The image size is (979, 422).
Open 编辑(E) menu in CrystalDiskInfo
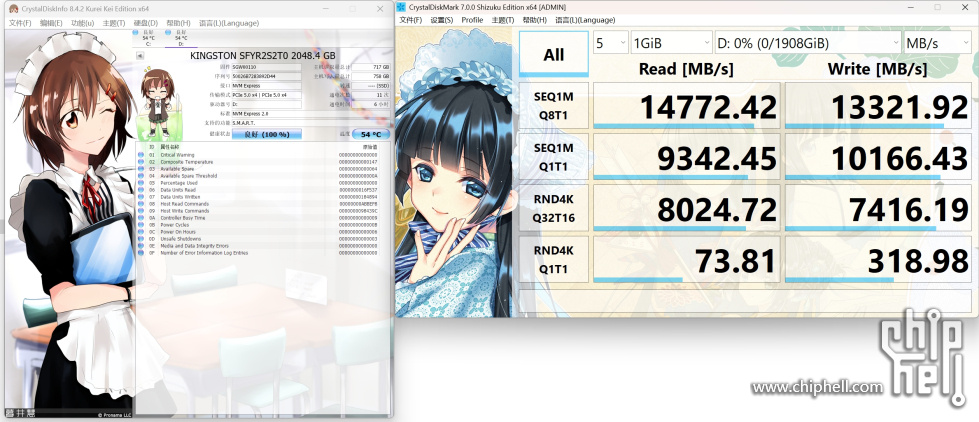click(x=51, y=23)
